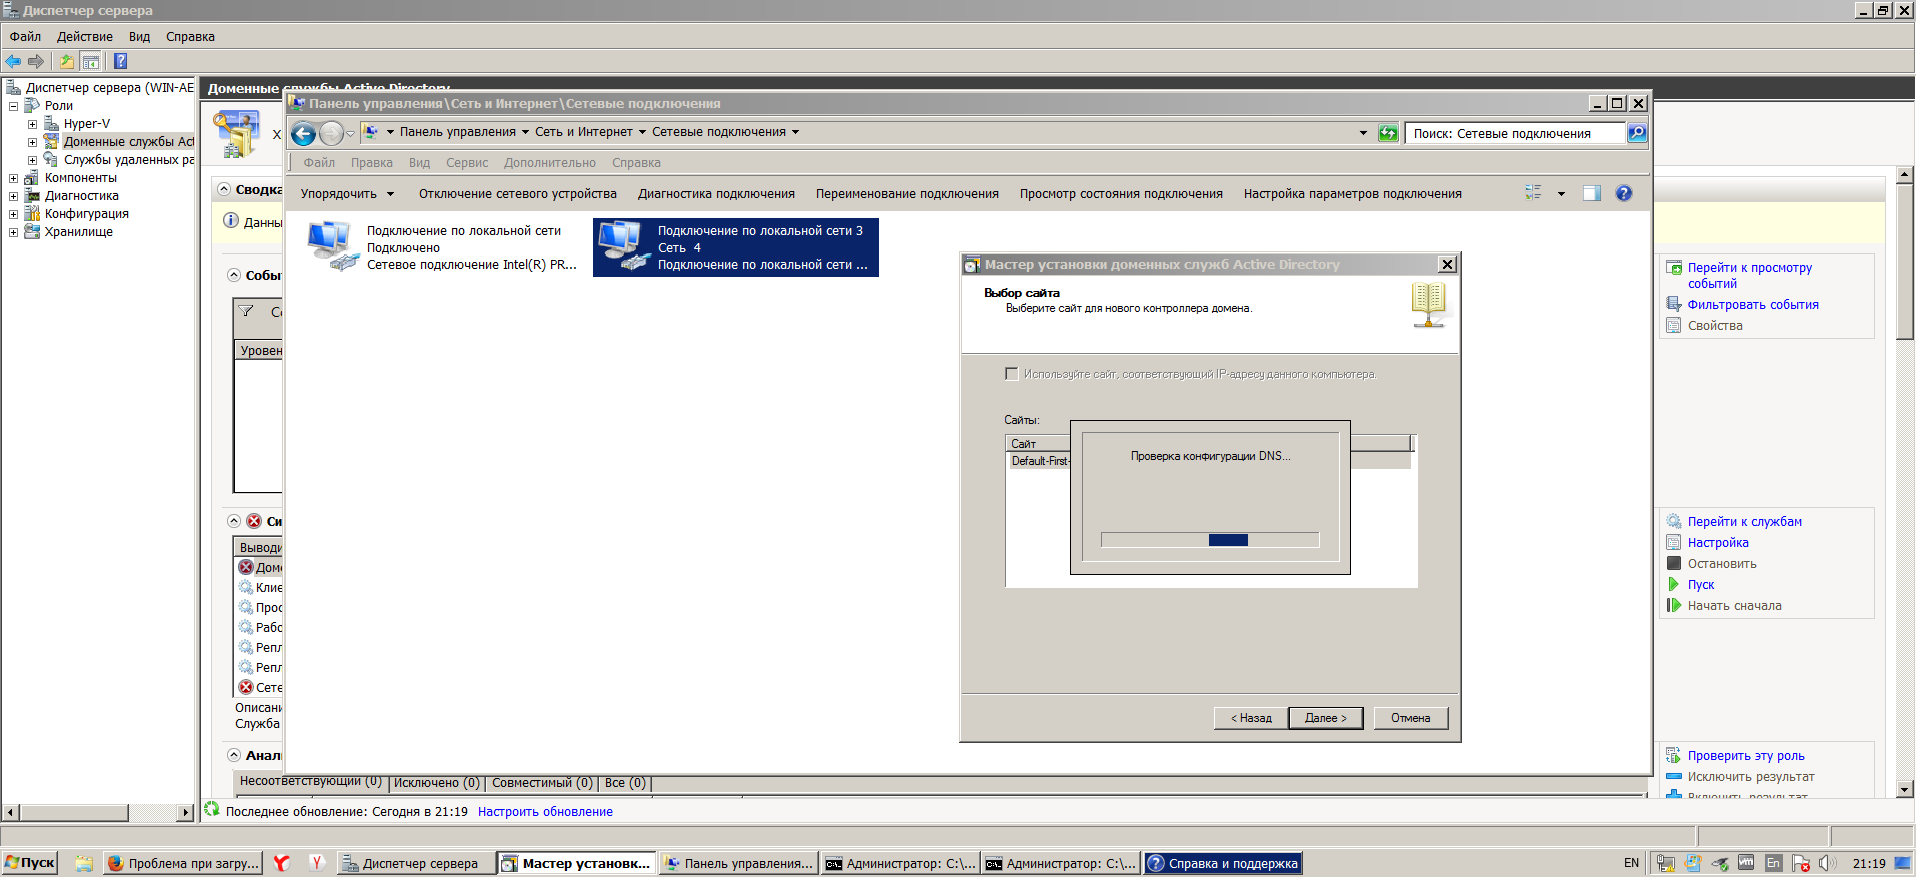The width and height of the screenshot is (1916, 877).
Task: Click Диагностика подключения command
Action: [x=716, y=194]
